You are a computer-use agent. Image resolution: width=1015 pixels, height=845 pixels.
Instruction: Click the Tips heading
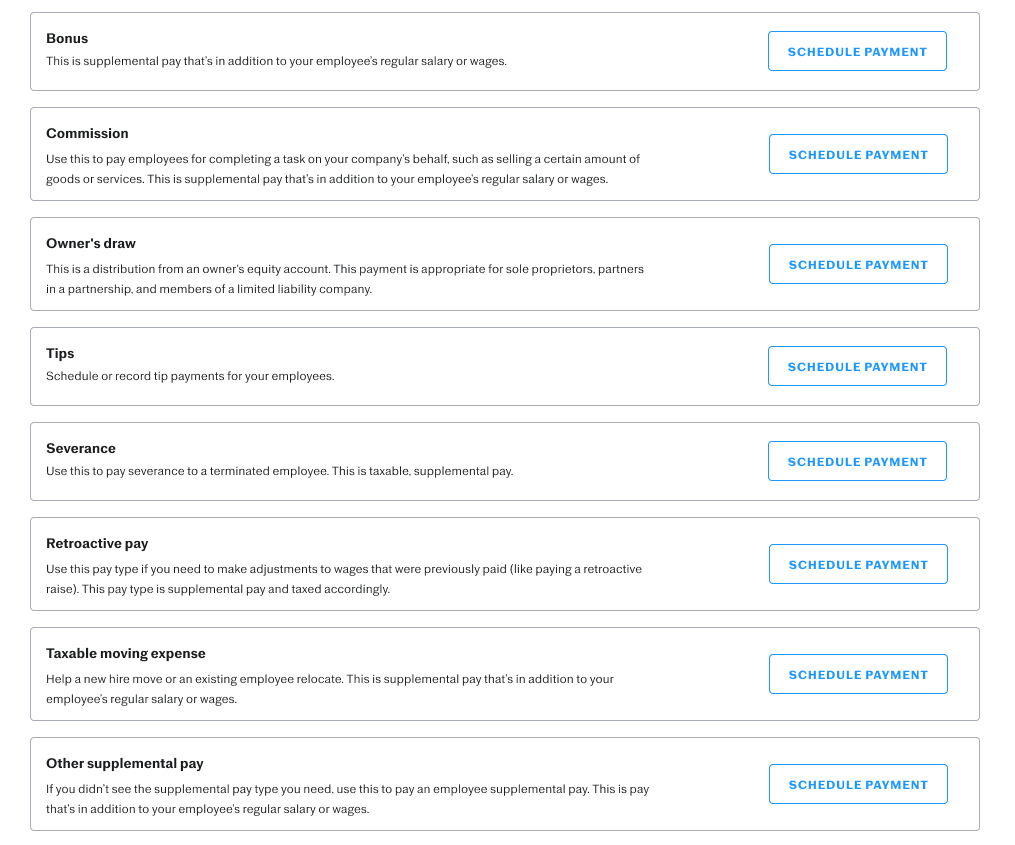(60, 354)
